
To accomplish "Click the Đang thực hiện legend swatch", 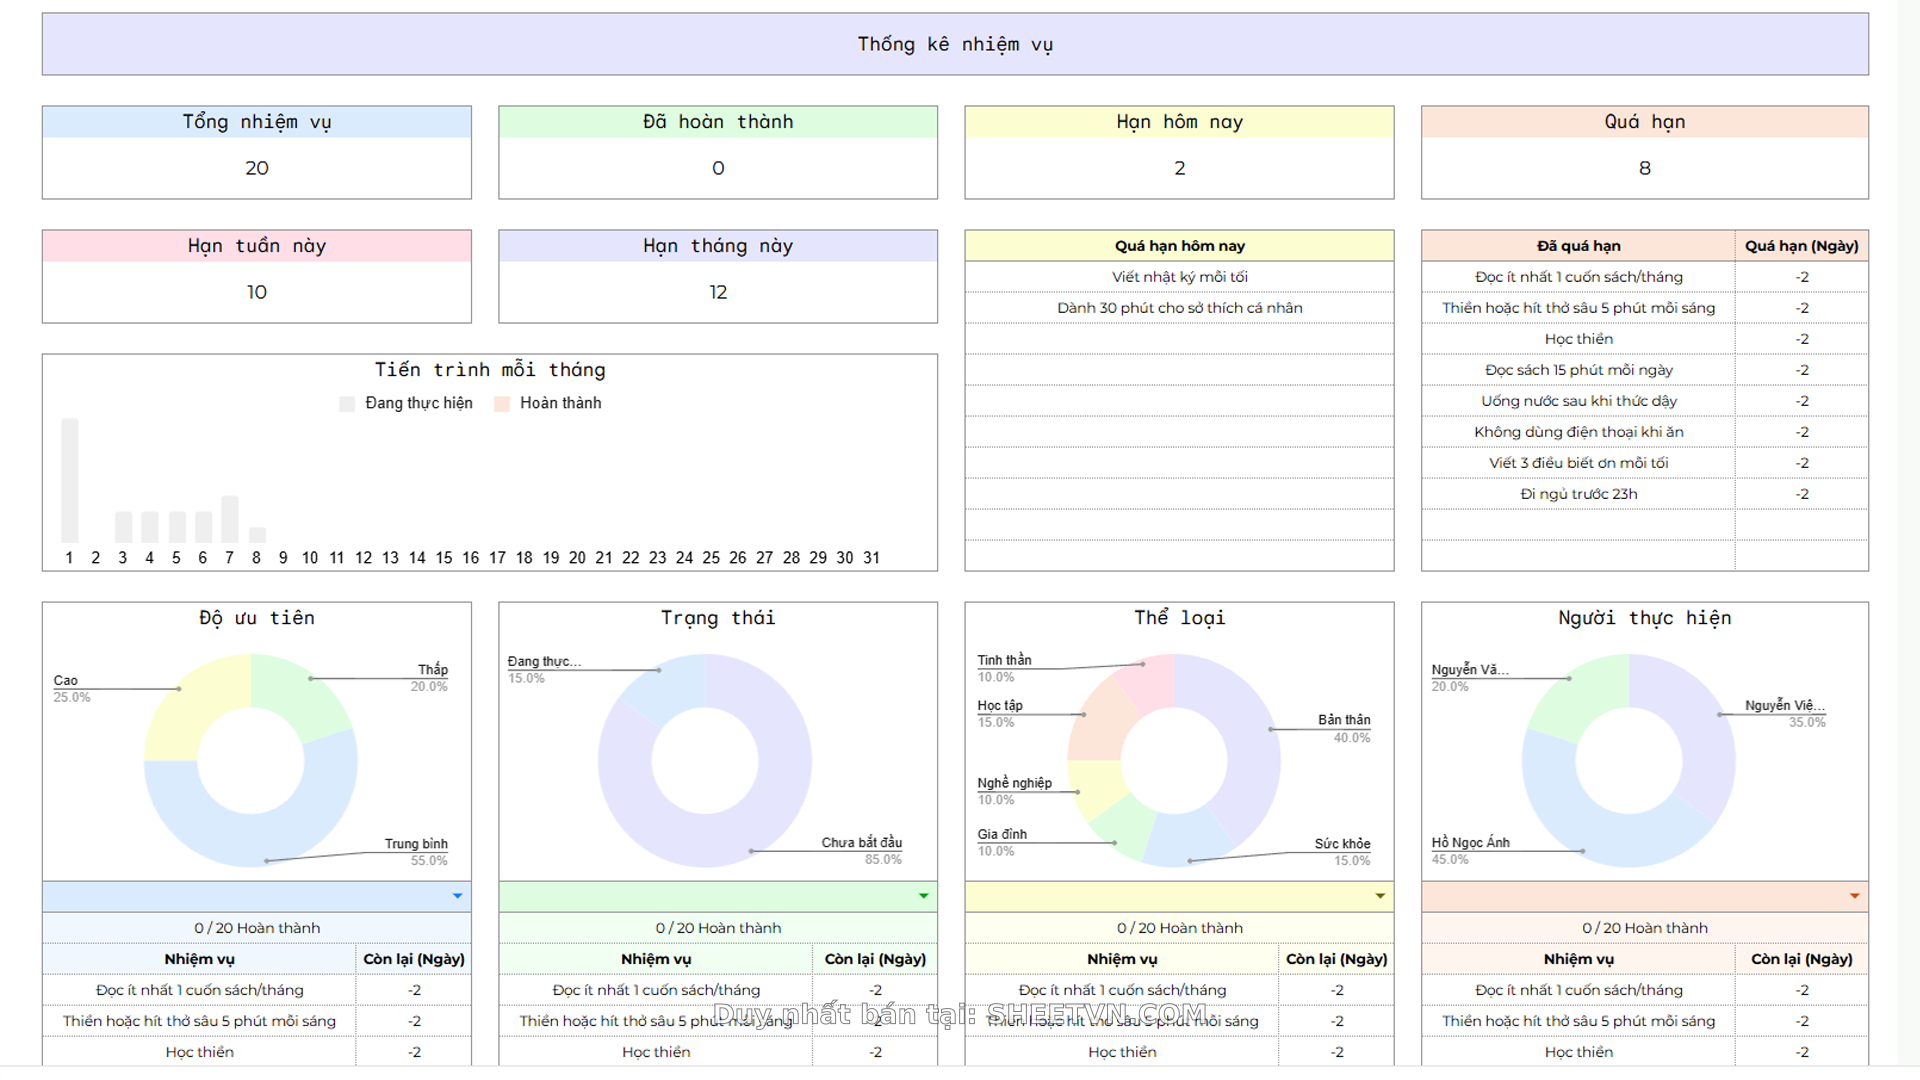I will 347,403.
